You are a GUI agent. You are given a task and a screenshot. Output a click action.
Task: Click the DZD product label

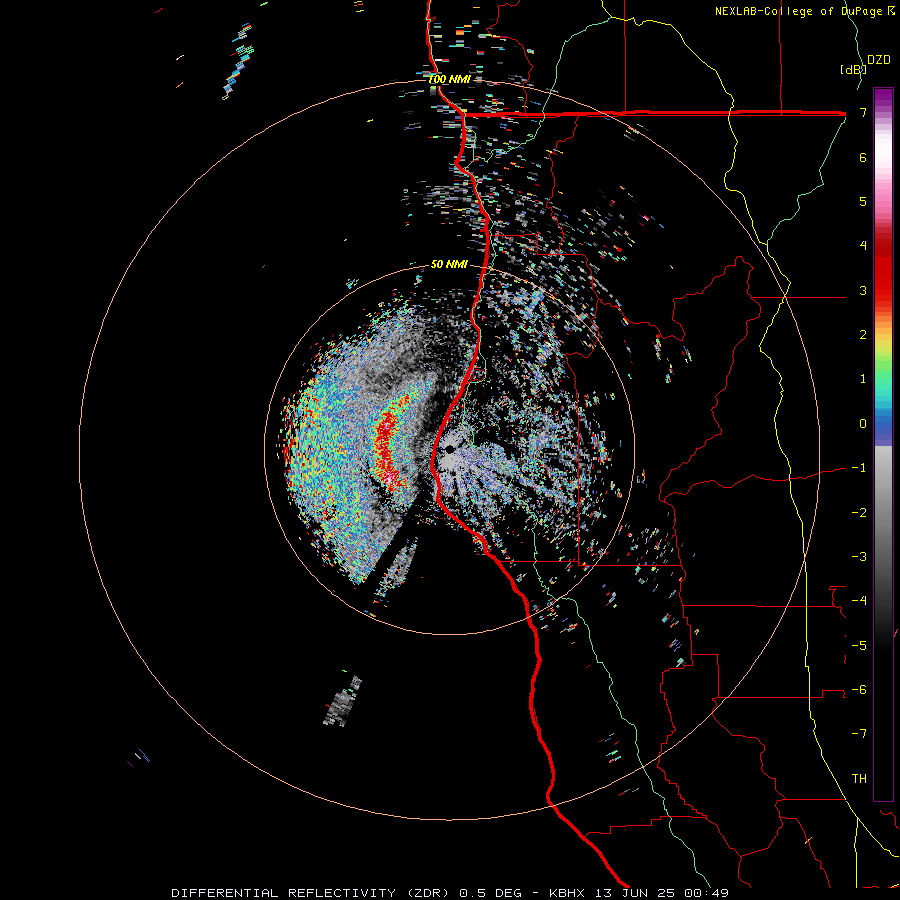pyautogui.click(x=879, y=60)
